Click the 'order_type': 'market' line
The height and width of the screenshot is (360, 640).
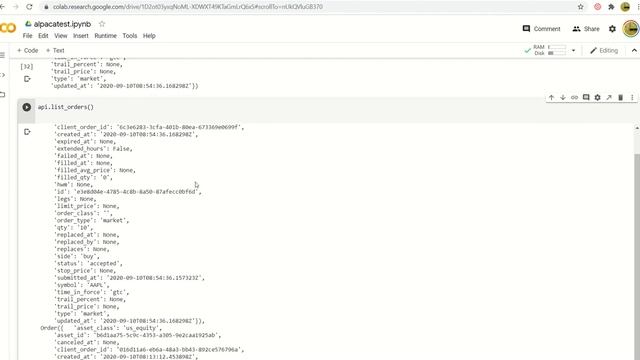tap(91, 220)
